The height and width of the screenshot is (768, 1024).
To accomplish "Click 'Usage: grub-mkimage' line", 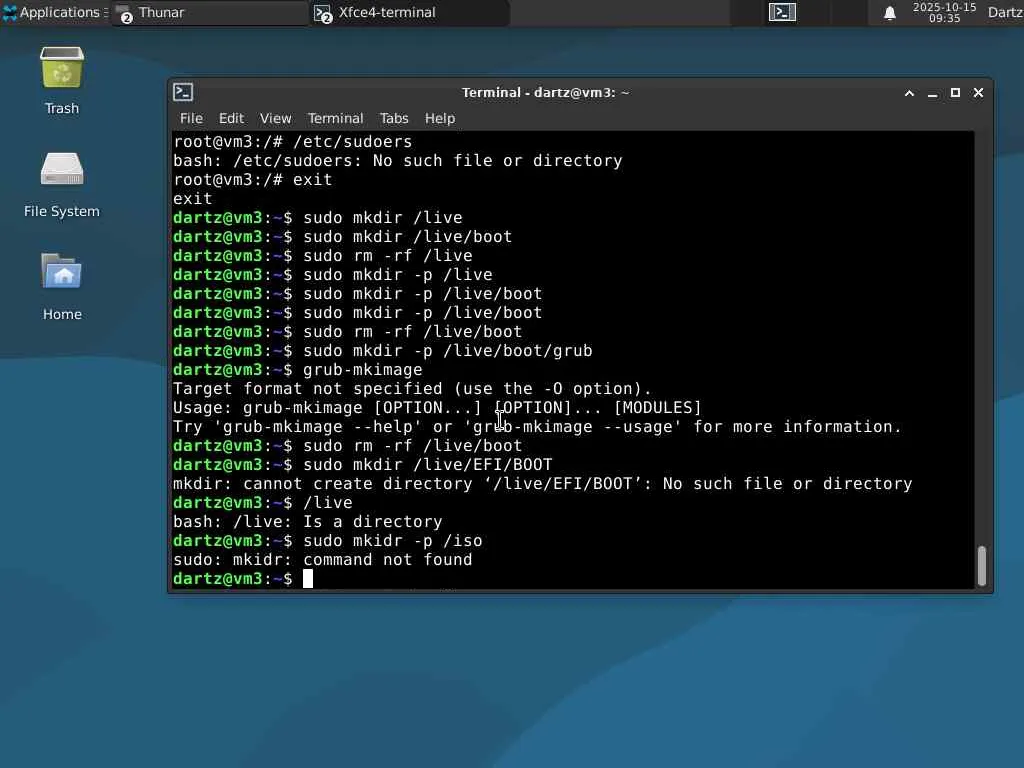I will 437,408.
